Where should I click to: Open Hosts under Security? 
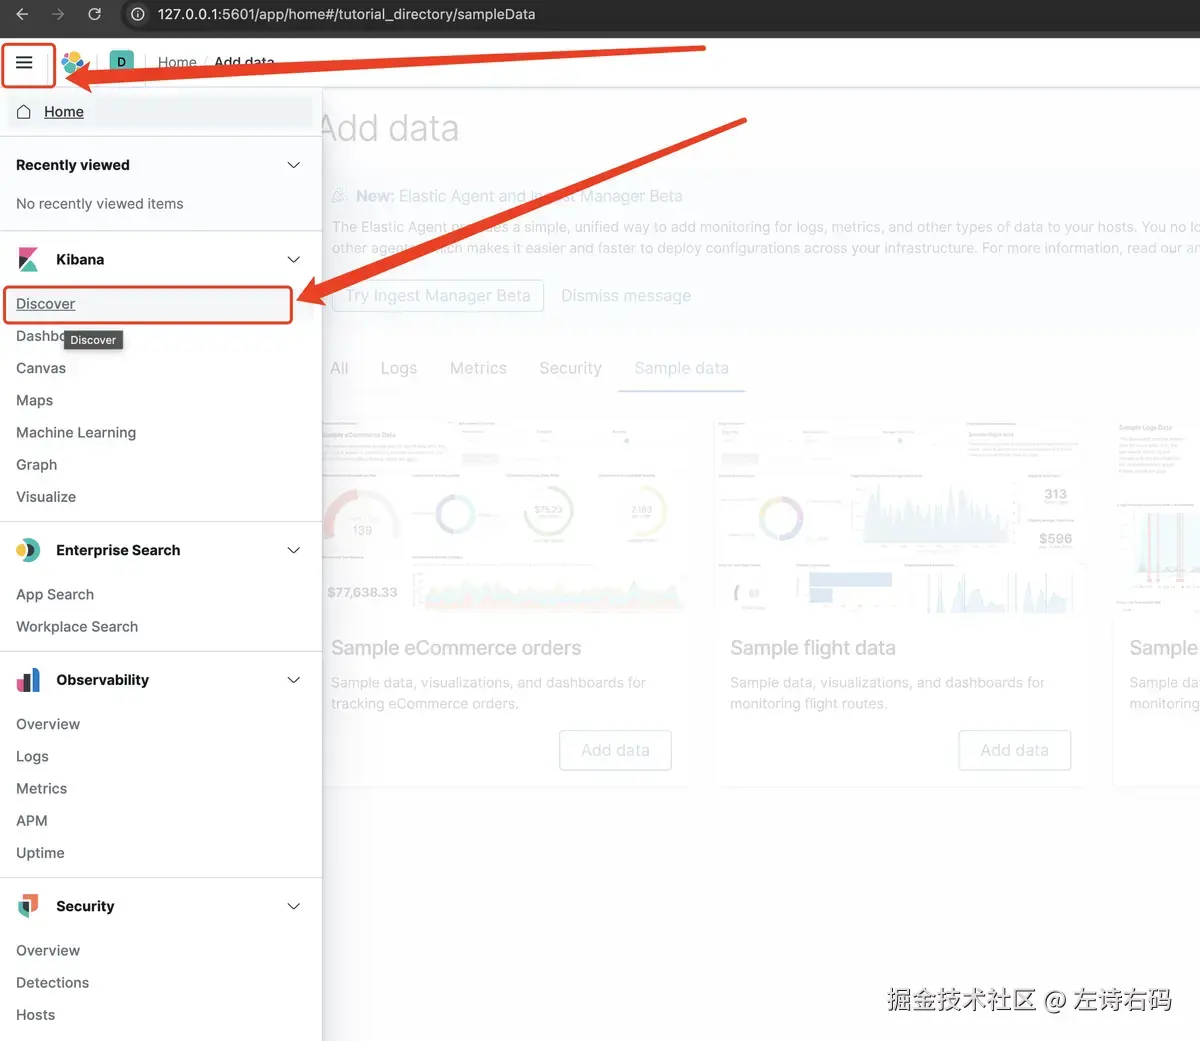click(x=36, y=1015)
